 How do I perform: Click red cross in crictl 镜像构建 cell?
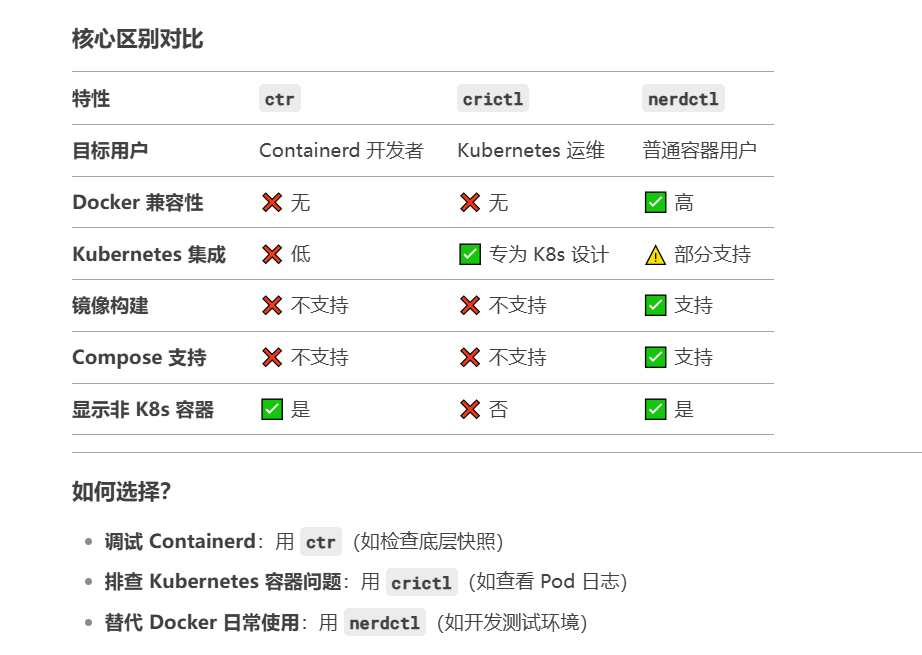(470, 306)
